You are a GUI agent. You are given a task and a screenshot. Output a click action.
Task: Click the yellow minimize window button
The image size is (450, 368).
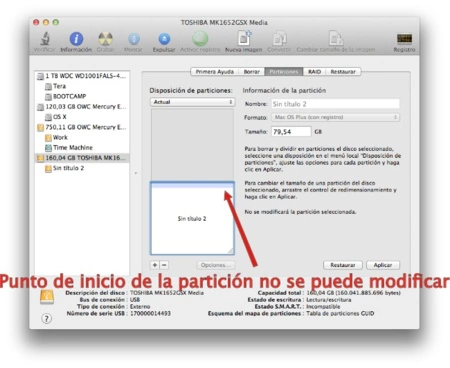tap(46, 22)
